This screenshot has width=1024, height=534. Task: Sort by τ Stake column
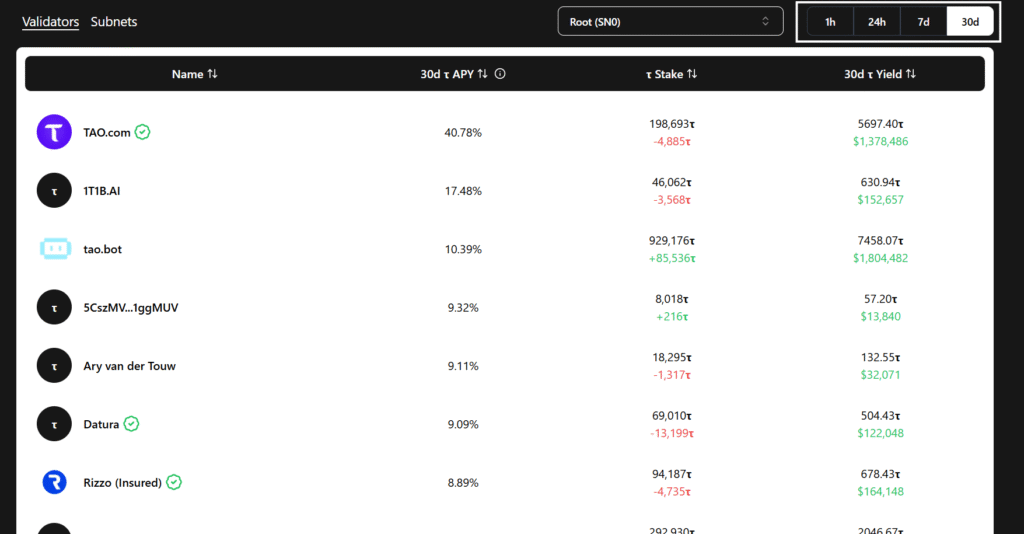point(670,74)
